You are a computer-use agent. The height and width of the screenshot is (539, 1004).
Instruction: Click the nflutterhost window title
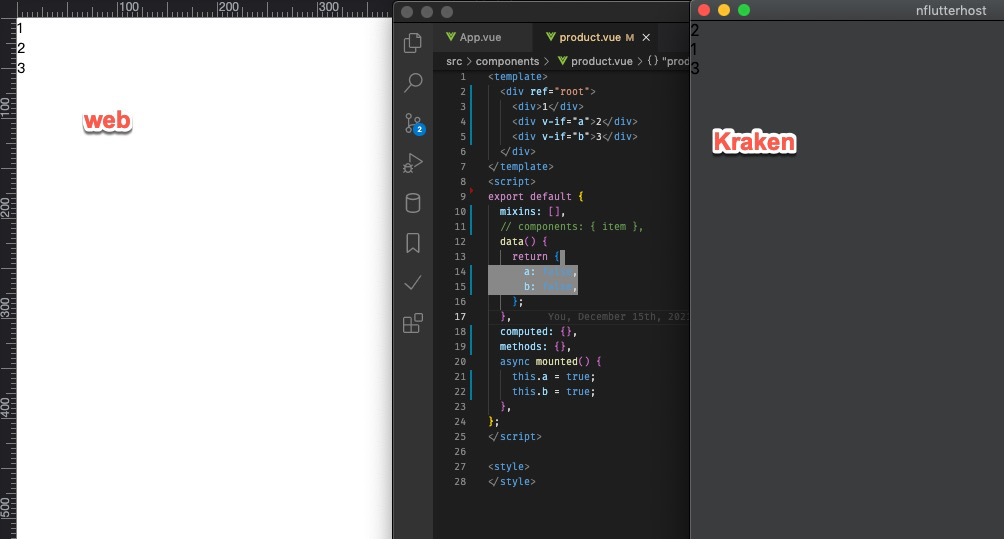tap(951, 10)
